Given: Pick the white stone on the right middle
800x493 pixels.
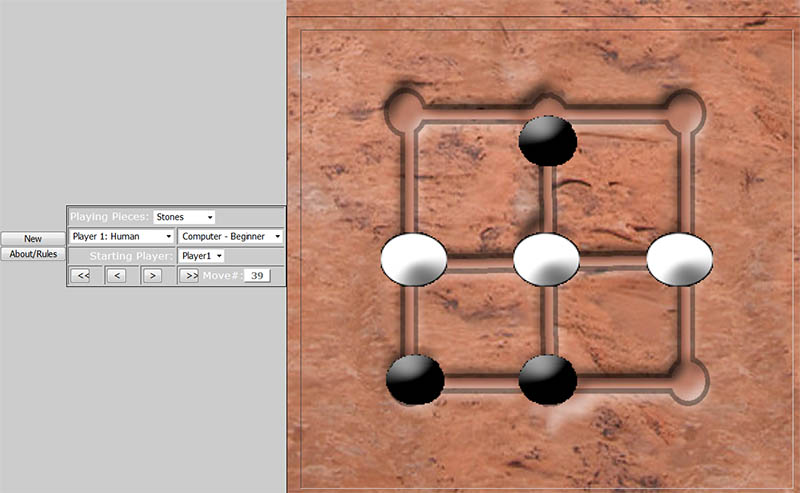Looking at the screenshot, I should (679, 260).
